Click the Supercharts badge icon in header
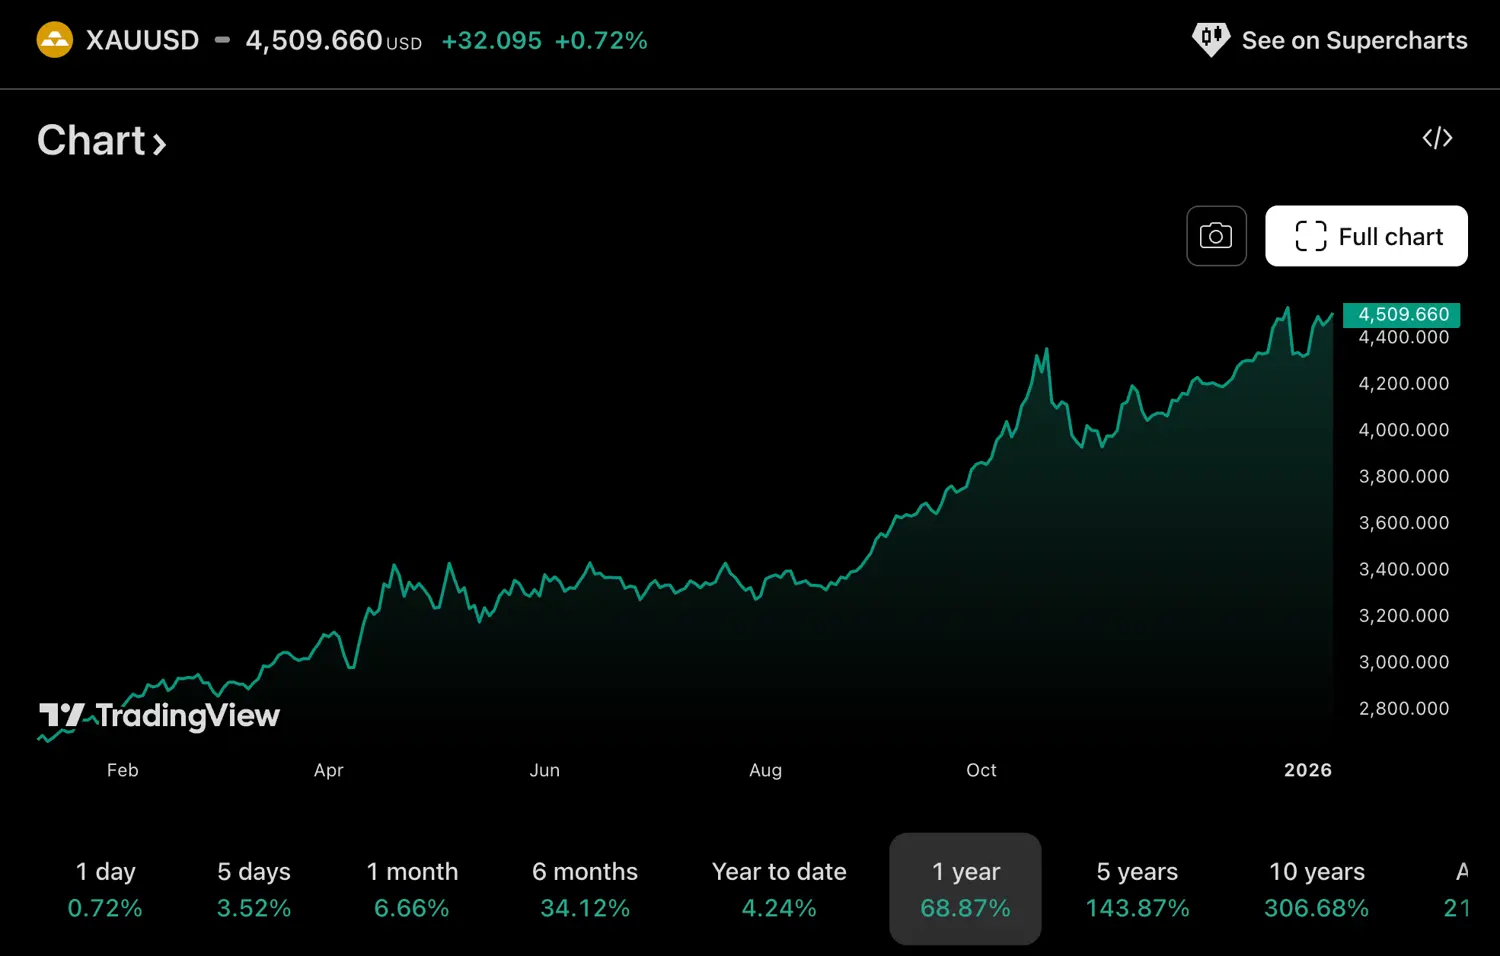Screen dimensions: 1500x956 (1210, 40)
